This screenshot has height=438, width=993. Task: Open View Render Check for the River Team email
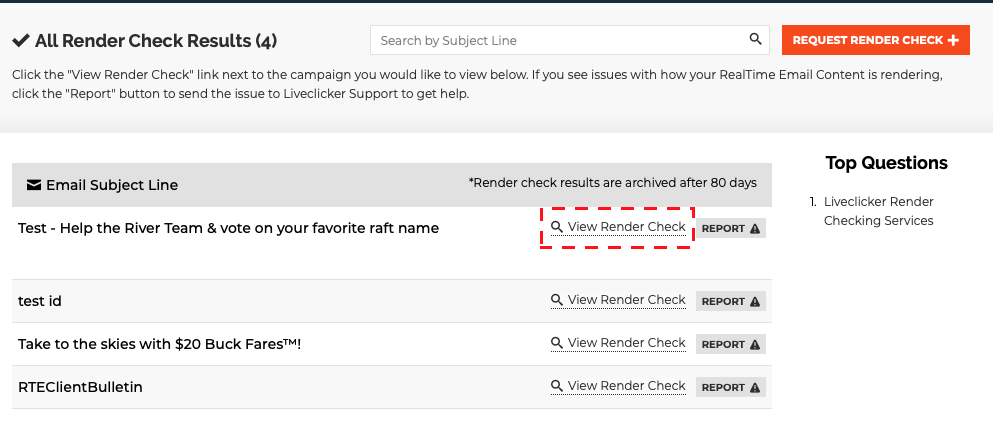pos(626,227)
